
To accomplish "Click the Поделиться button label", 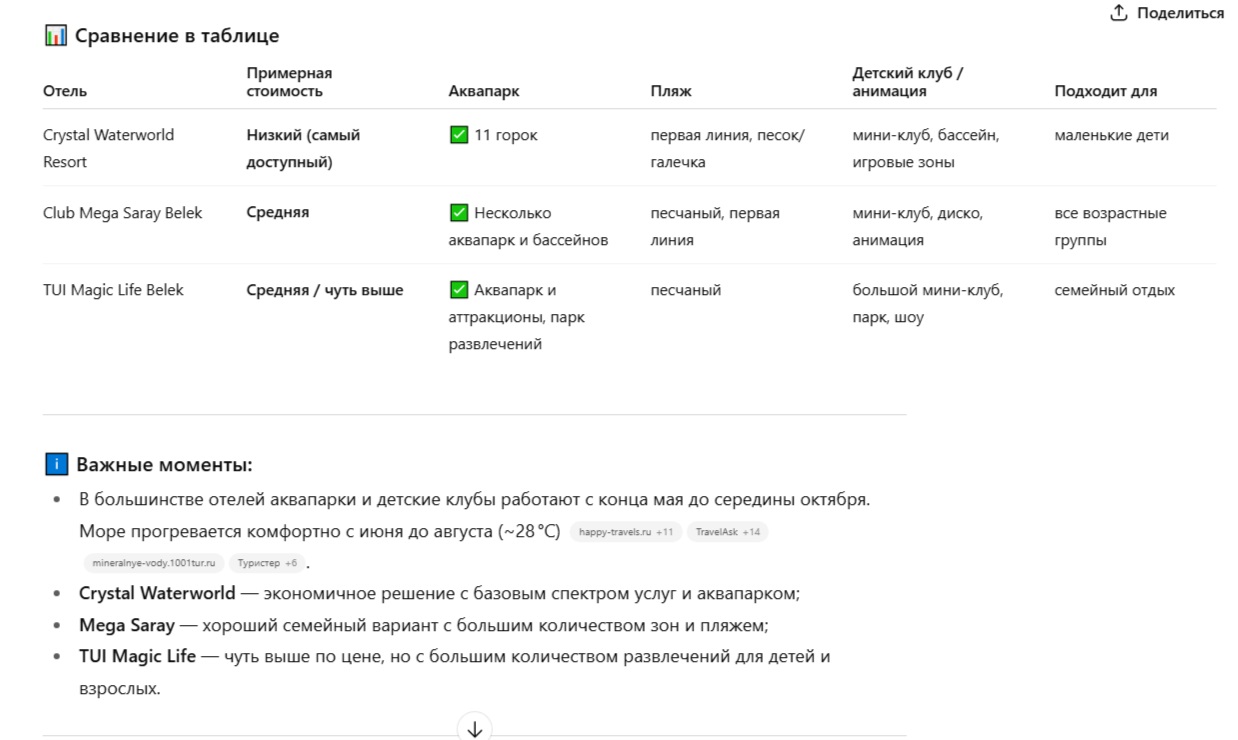I will pyautogui.click(x=1180, y=13).
